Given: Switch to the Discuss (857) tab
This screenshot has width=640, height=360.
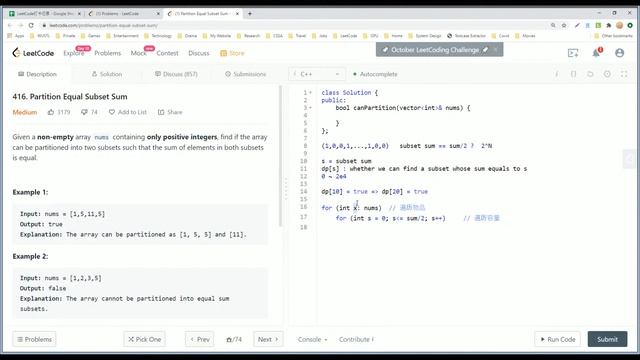Looking at the screenshot, I should coord(176,74).
